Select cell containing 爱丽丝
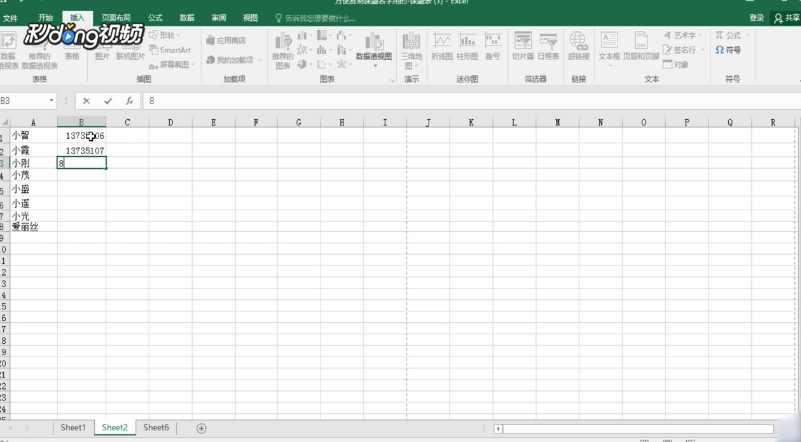The height and width of the screenshot is (442, 801). pos(34,227)
